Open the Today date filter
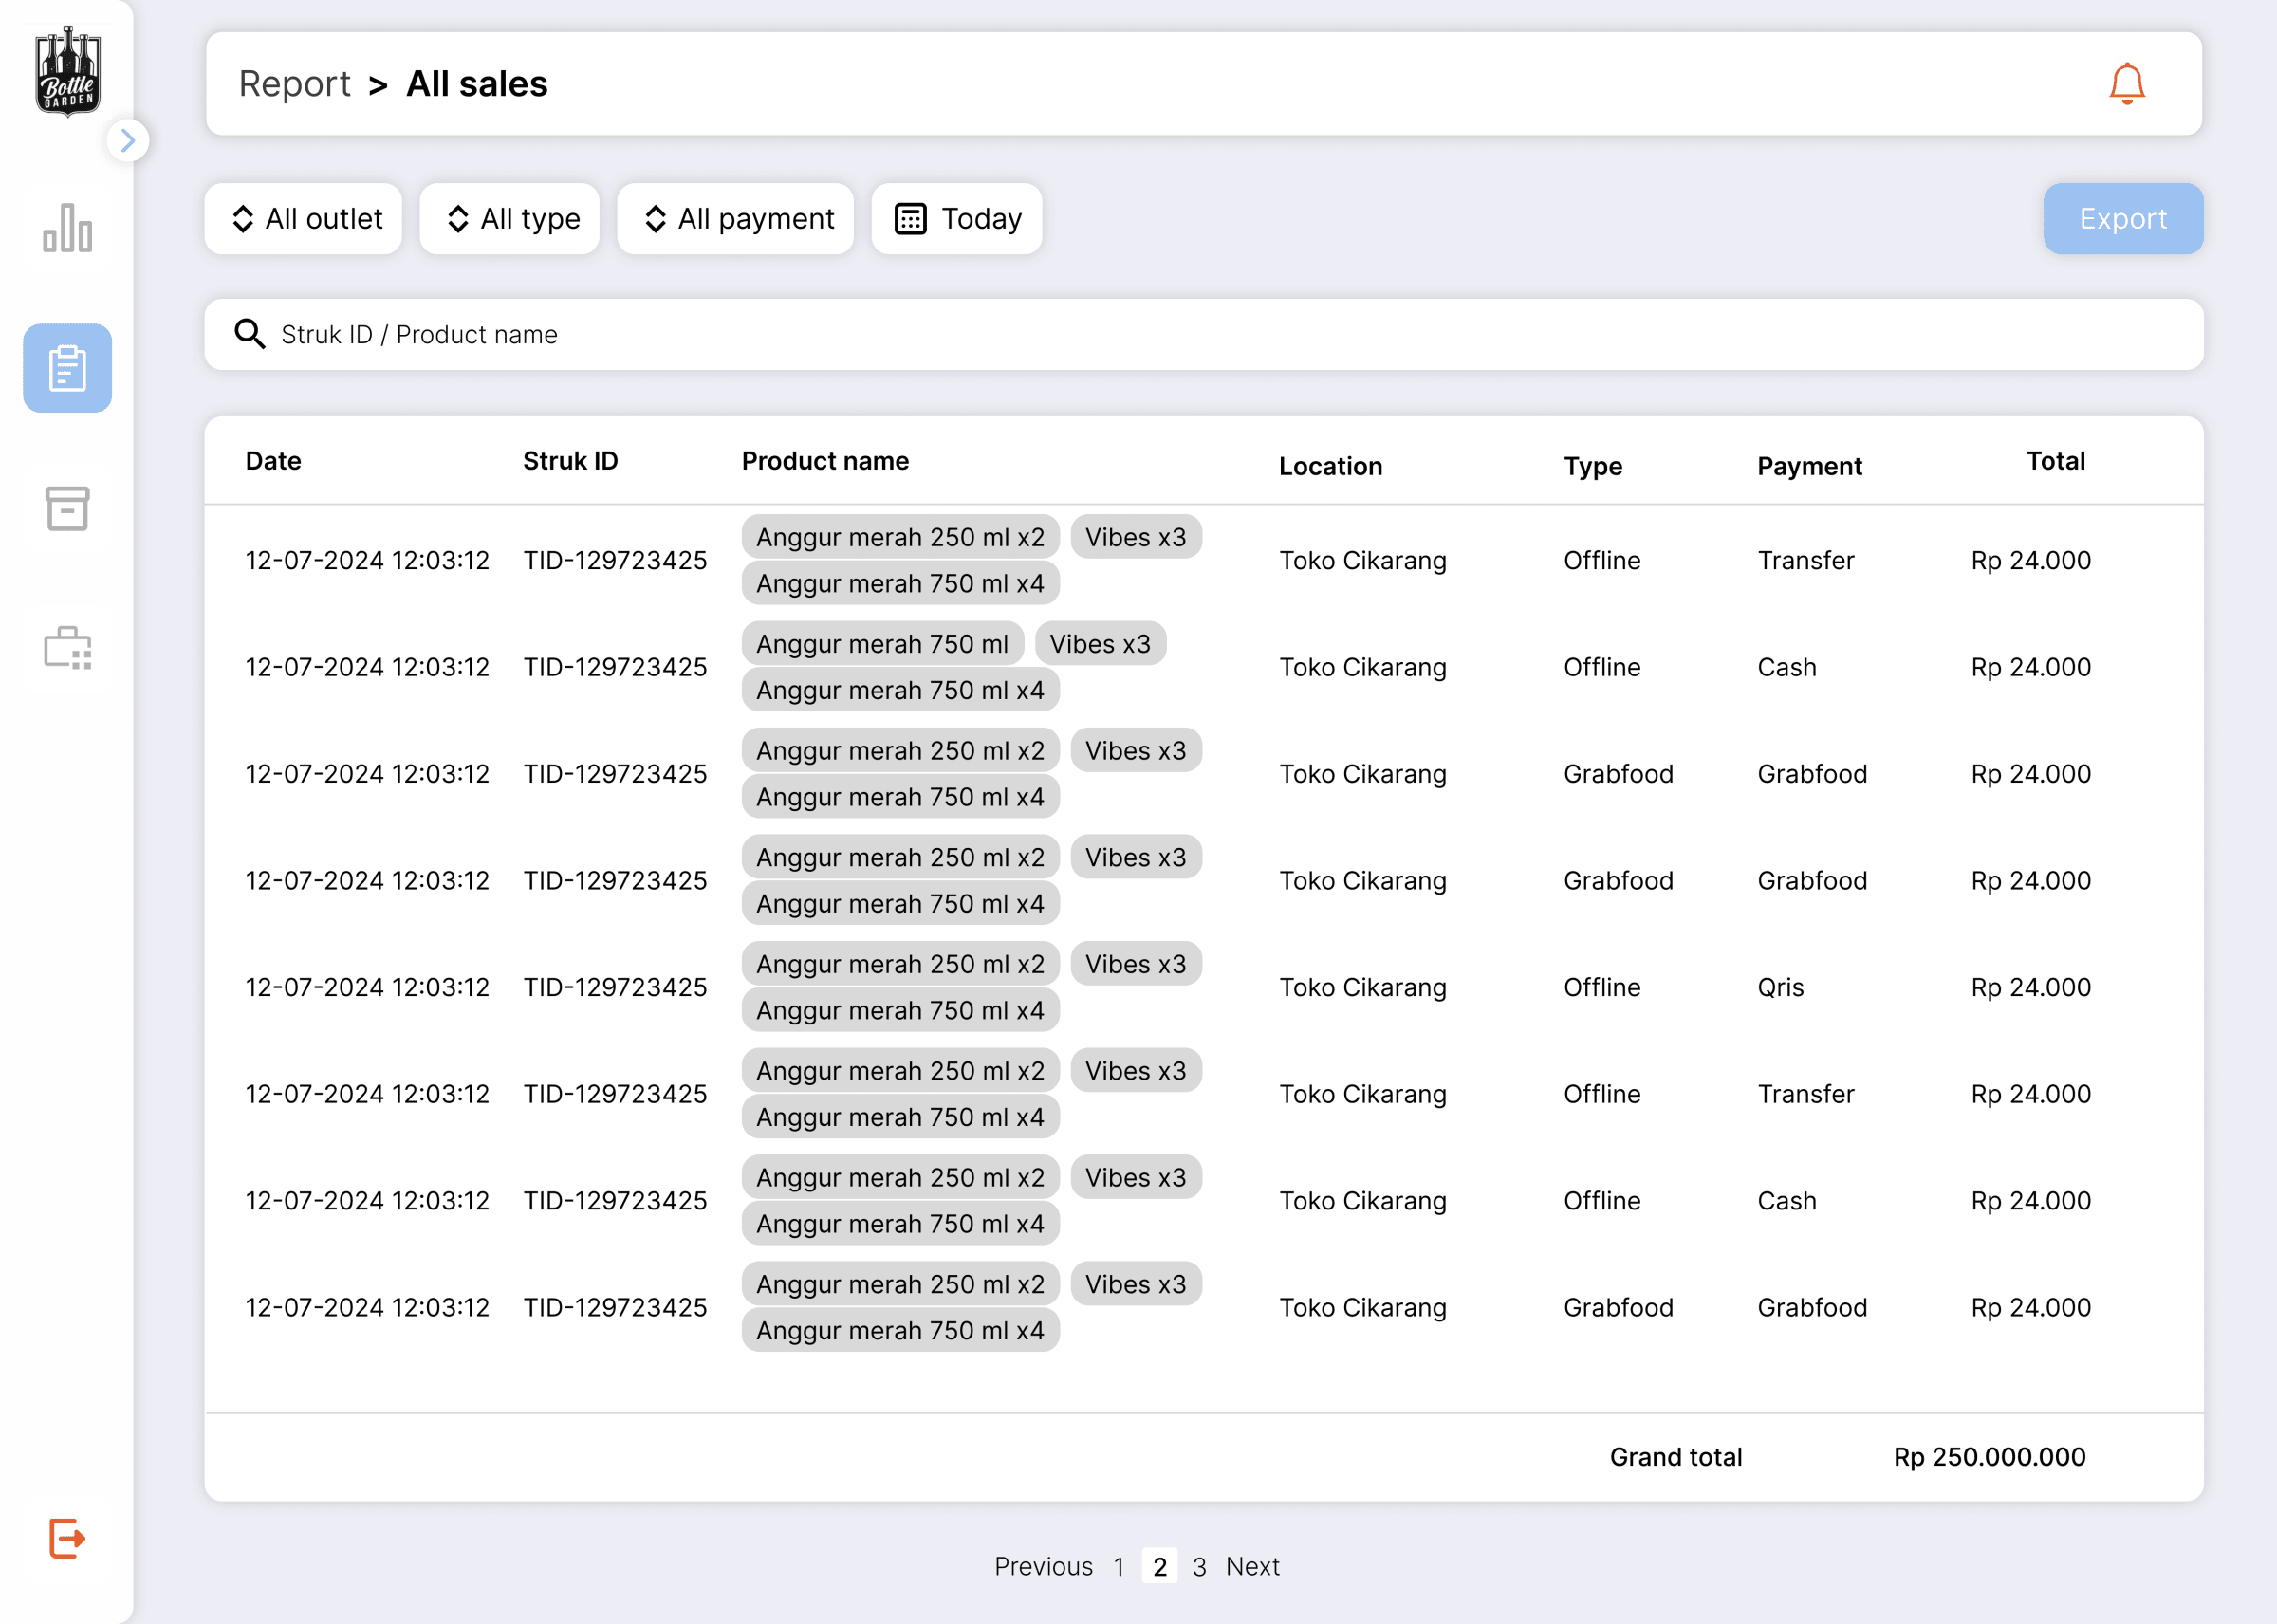 coord(957,219)
